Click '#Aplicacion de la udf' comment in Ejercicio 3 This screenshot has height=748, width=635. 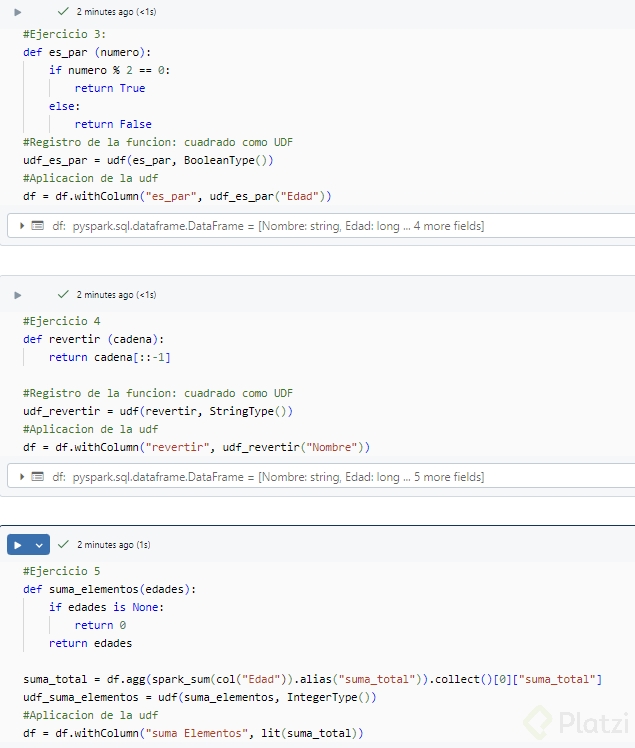90,178
